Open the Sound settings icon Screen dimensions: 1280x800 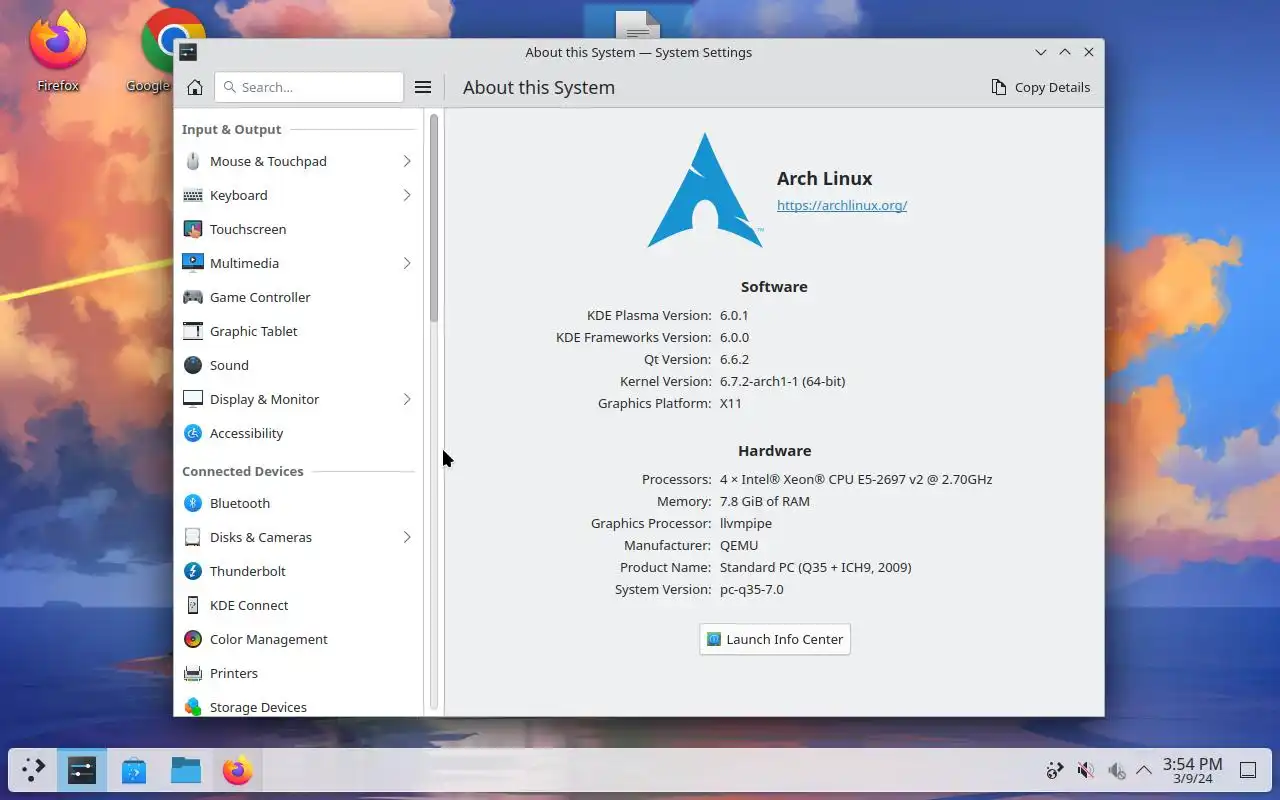[x=193, y=365]
